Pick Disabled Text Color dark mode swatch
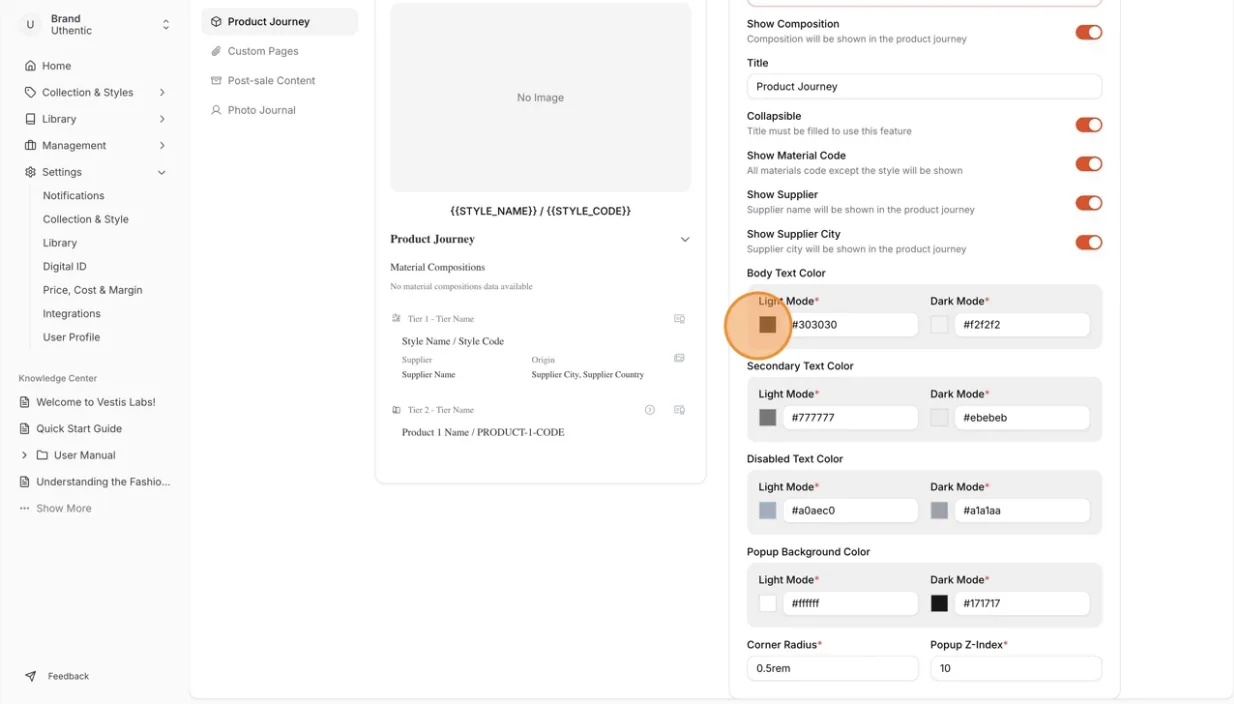 [939, 511]
